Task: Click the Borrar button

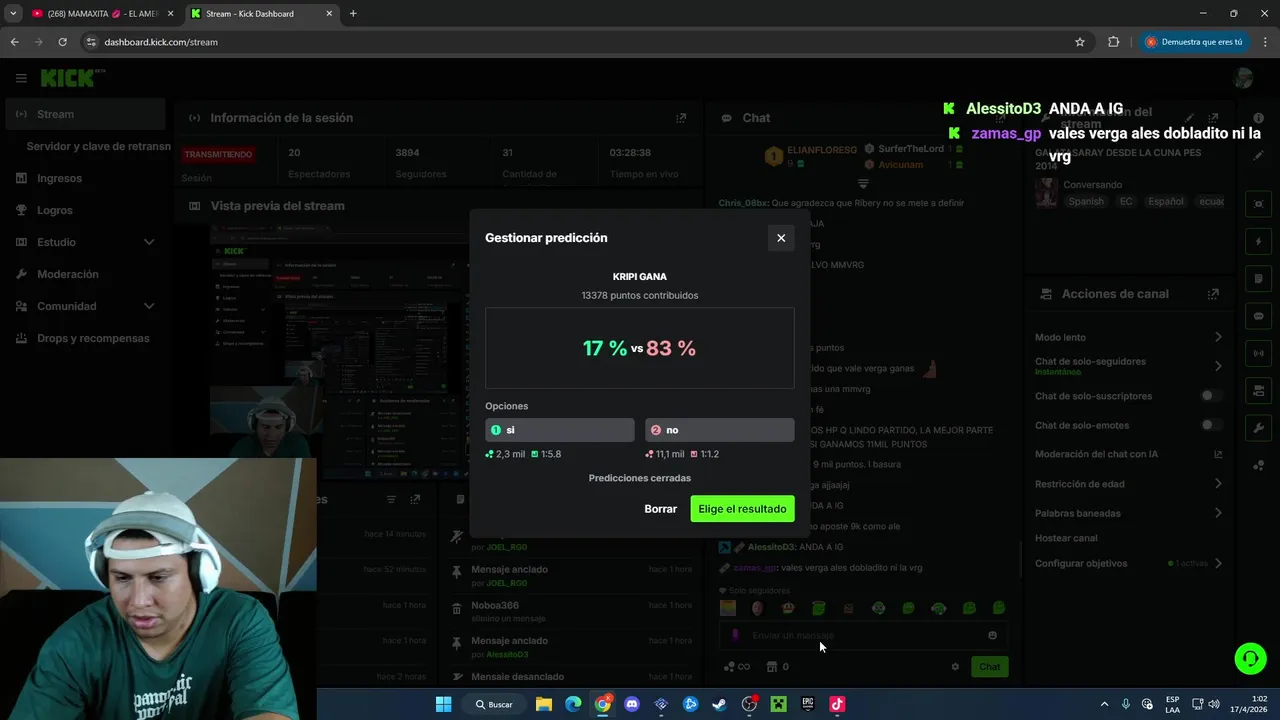Action: point(660,509)
